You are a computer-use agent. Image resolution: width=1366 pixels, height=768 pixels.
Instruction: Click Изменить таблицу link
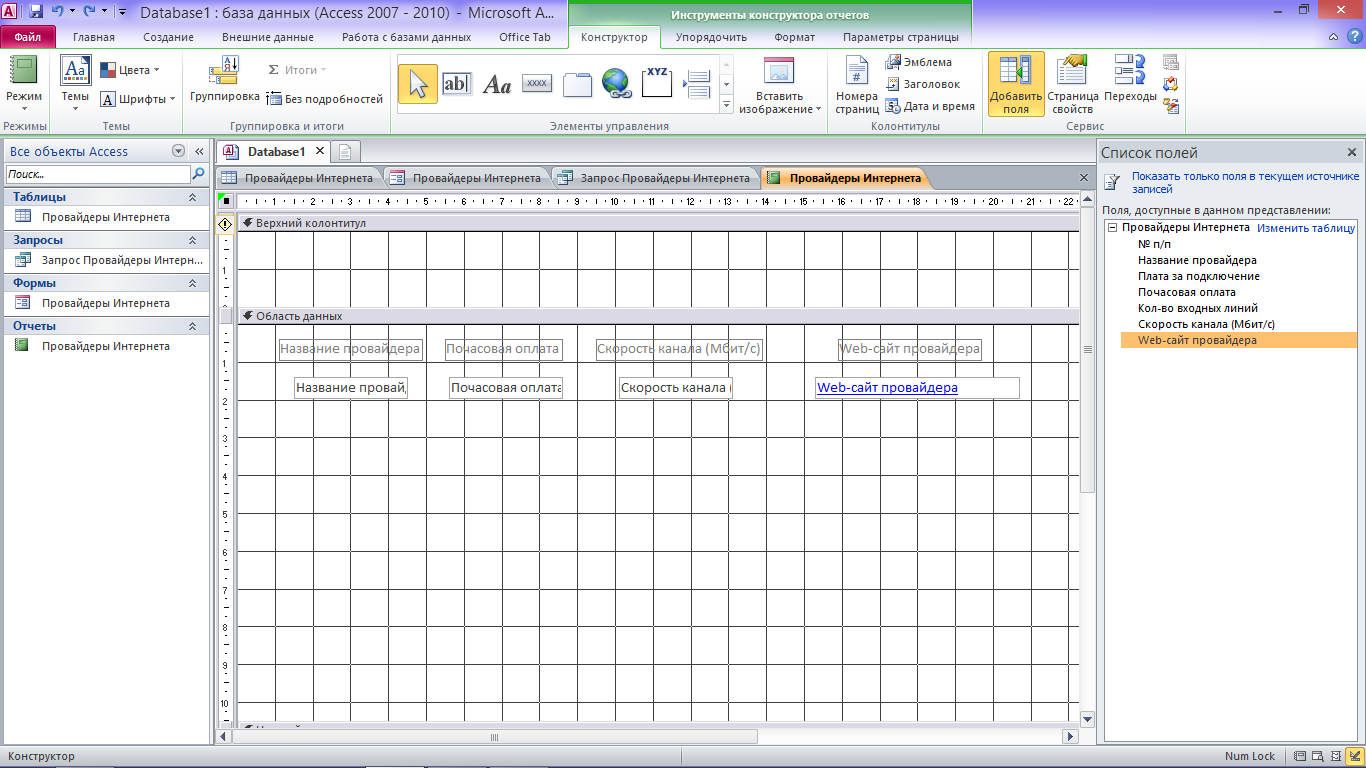click(1306, 228)
